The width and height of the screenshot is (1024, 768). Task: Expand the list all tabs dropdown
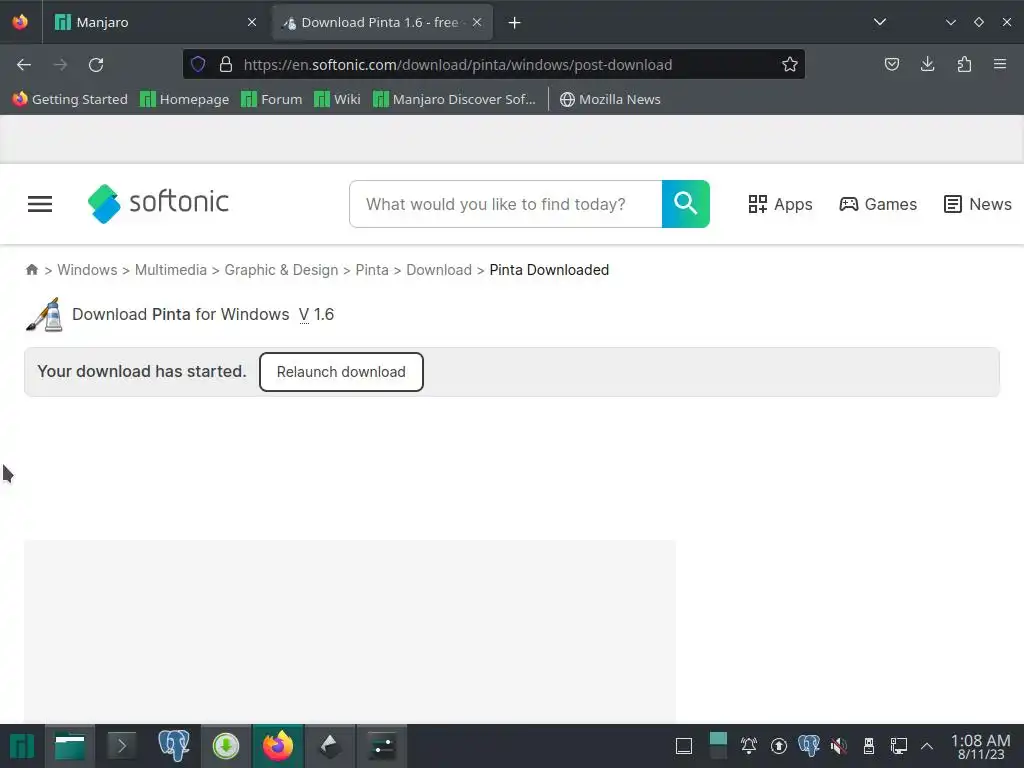(x=880, y=22)
